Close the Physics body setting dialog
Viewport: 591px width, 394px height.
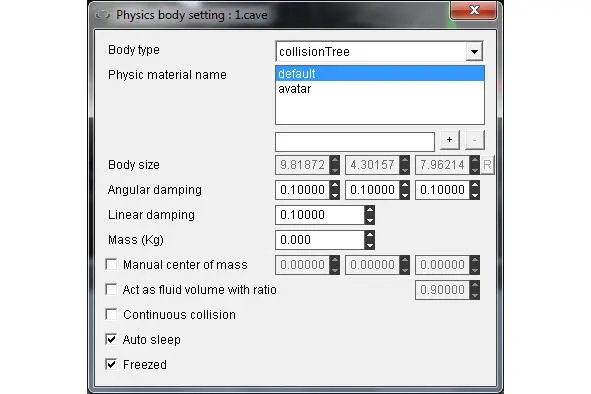click(x=474, y=10)
